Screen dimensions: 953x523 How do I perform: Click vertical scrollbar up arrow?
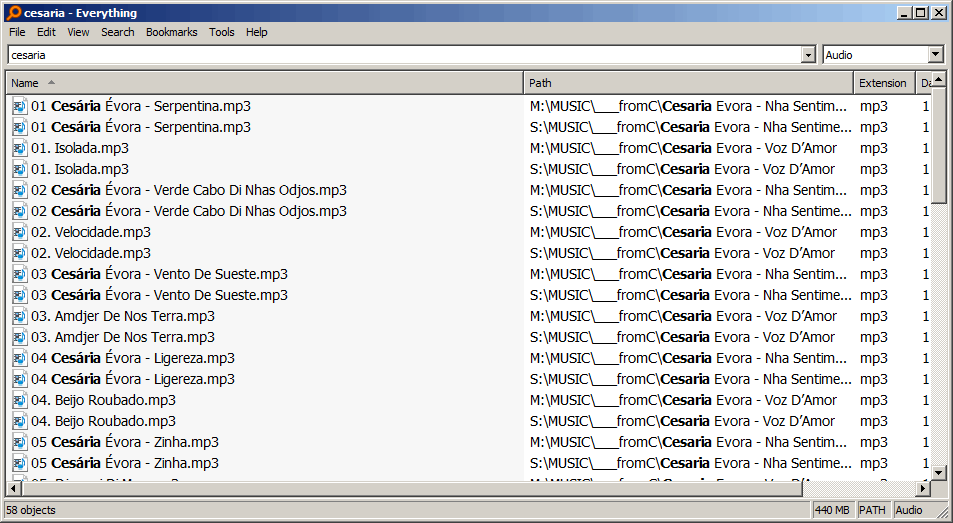[x=938, y=80]
